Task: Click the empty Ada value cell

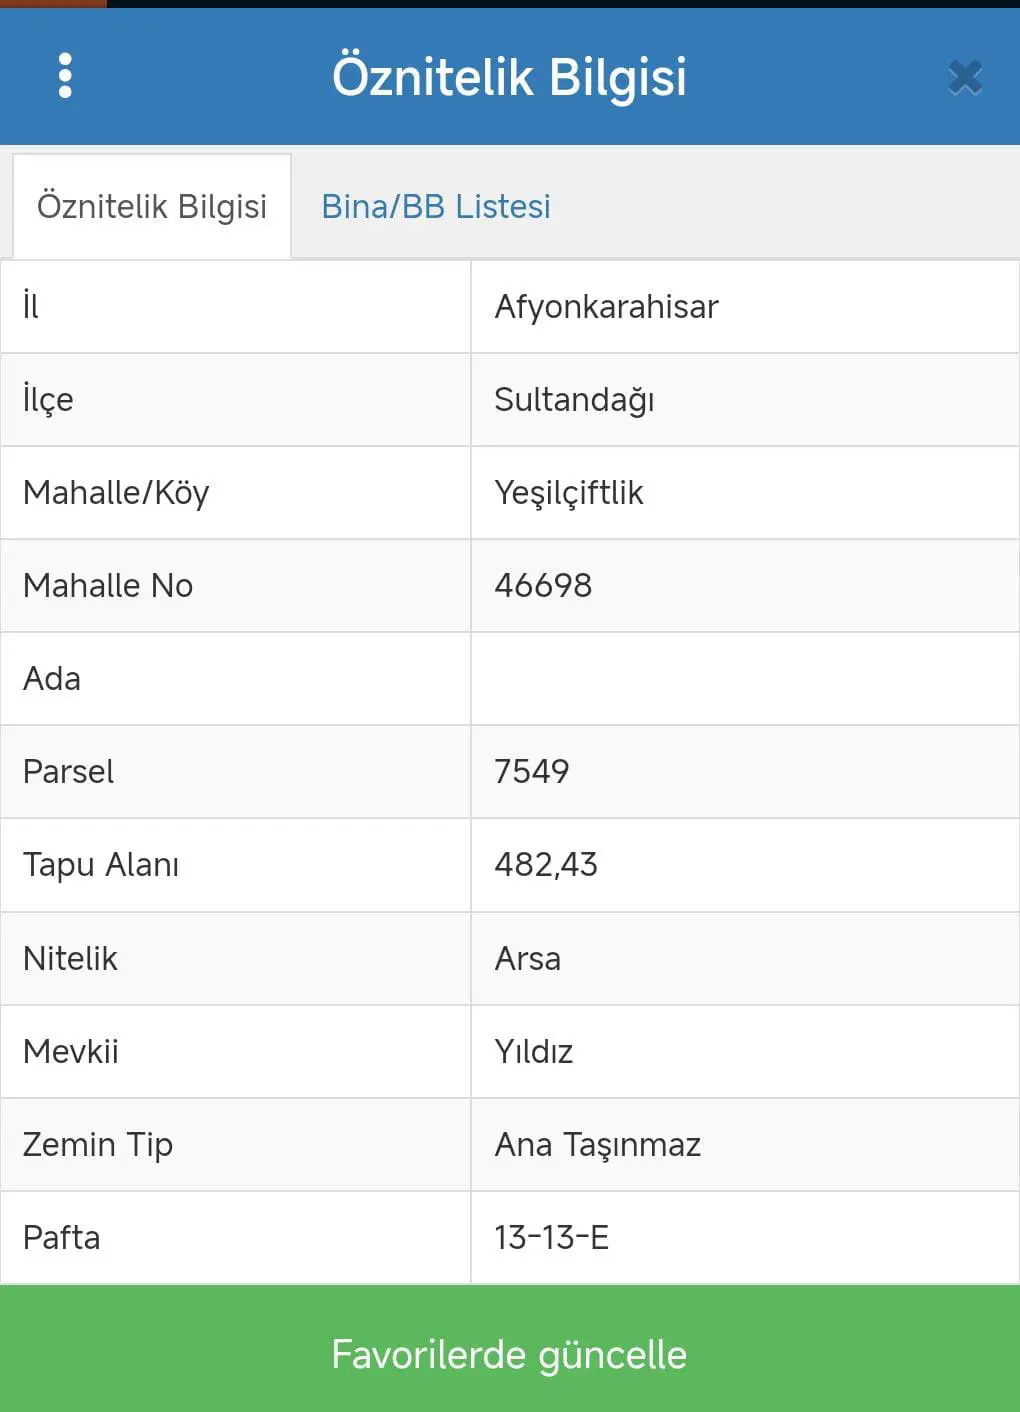Action: [745, 679]
